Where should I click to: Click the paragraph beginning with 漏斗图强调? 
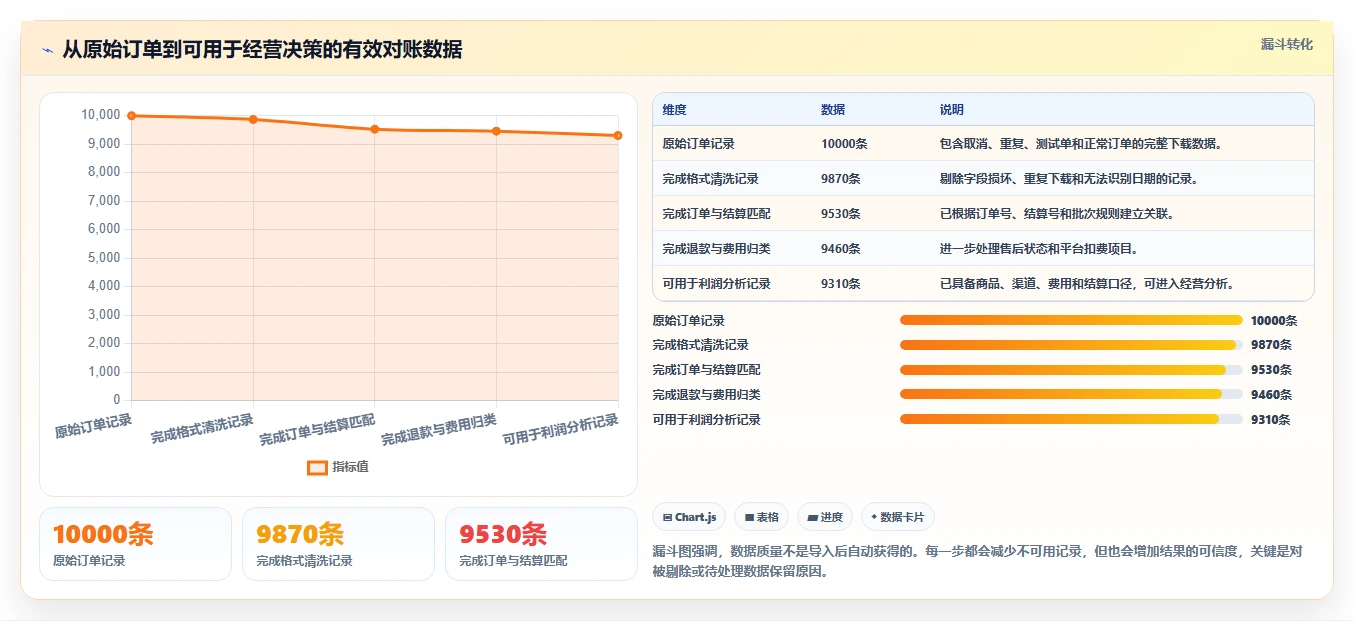pyautogui.click(x=977, y=562)
